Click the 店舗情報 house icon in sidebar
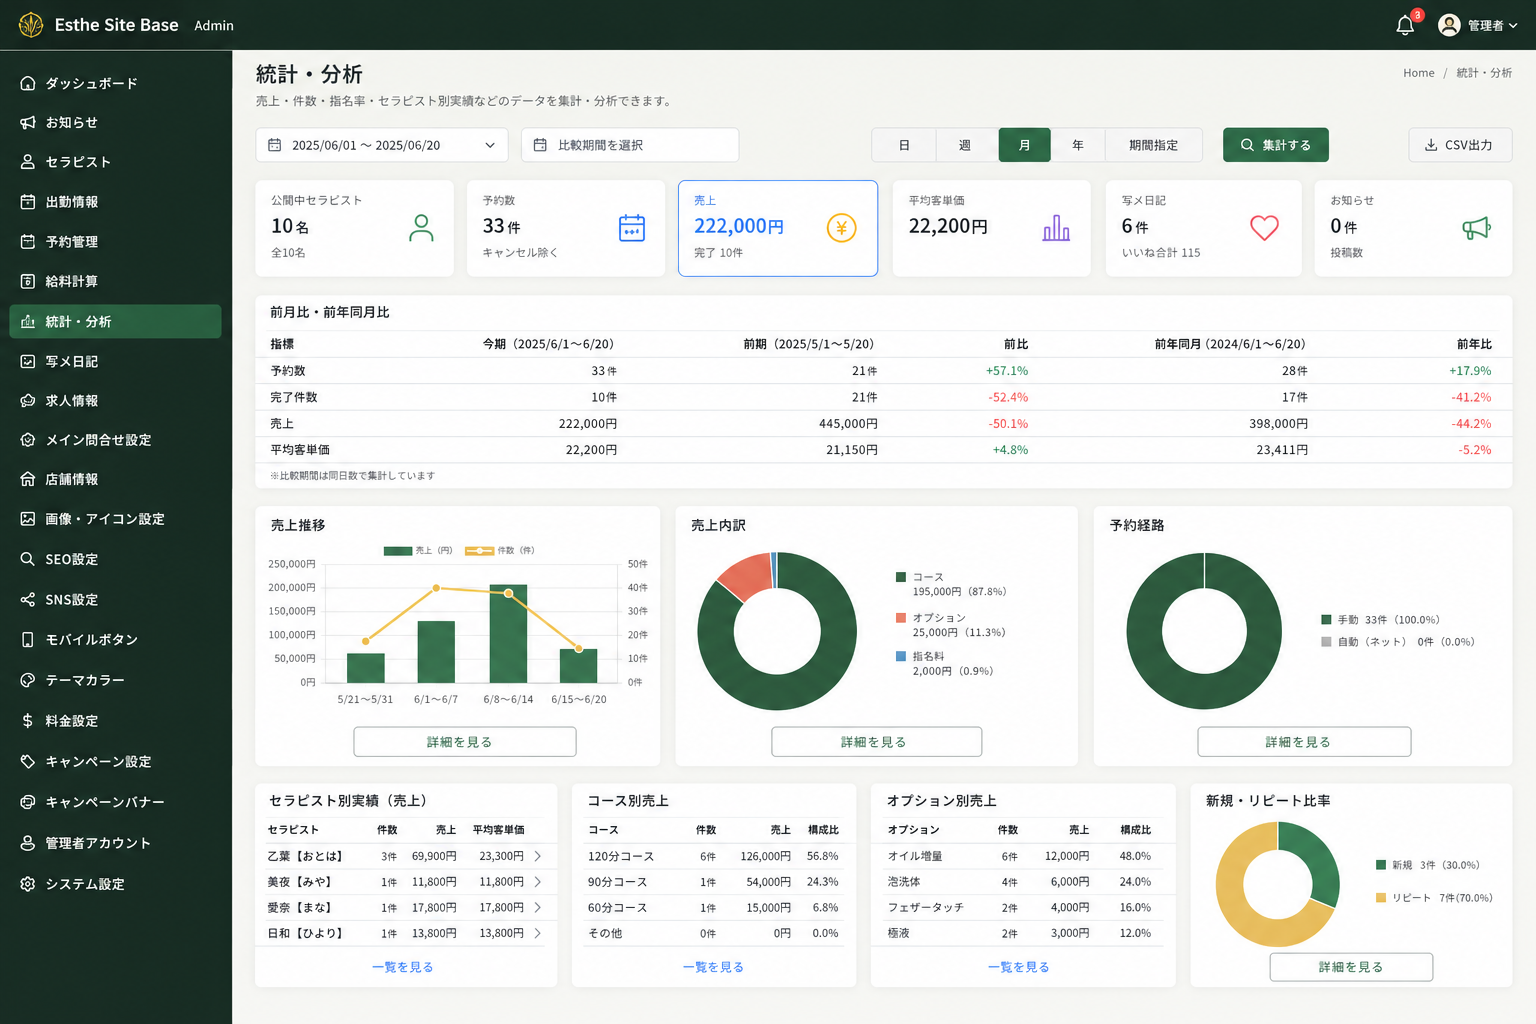The width and height of the screenshot is (1536, 1024). click(x=28, y=479)
